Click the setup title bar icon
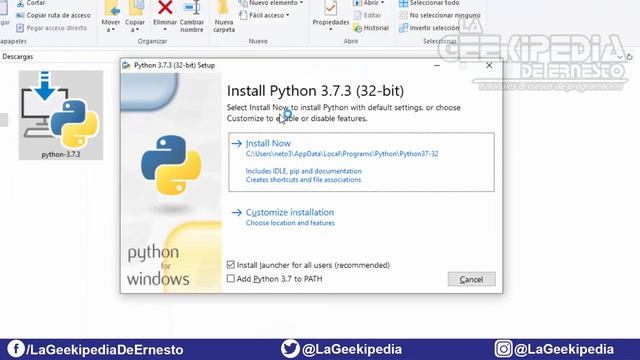This screenshot has height=360, width=640. point(126,65)
